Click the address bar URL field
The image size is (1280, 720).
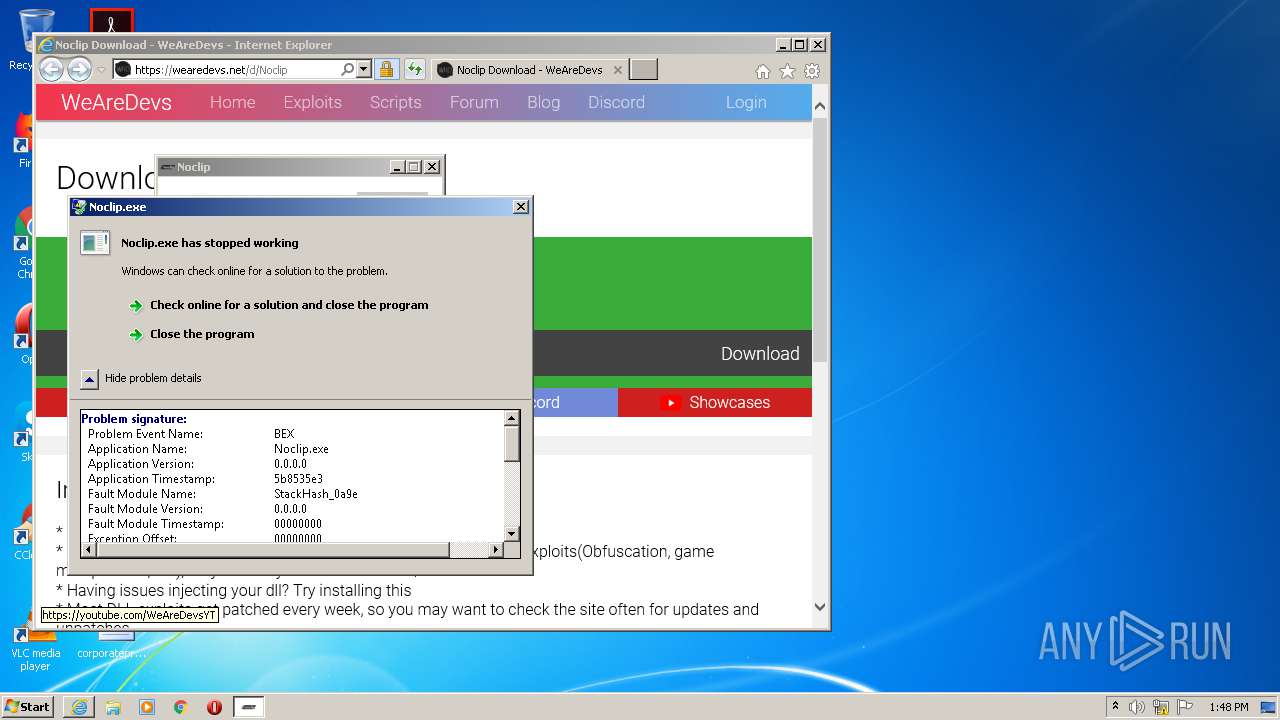(x=235, y=69)
